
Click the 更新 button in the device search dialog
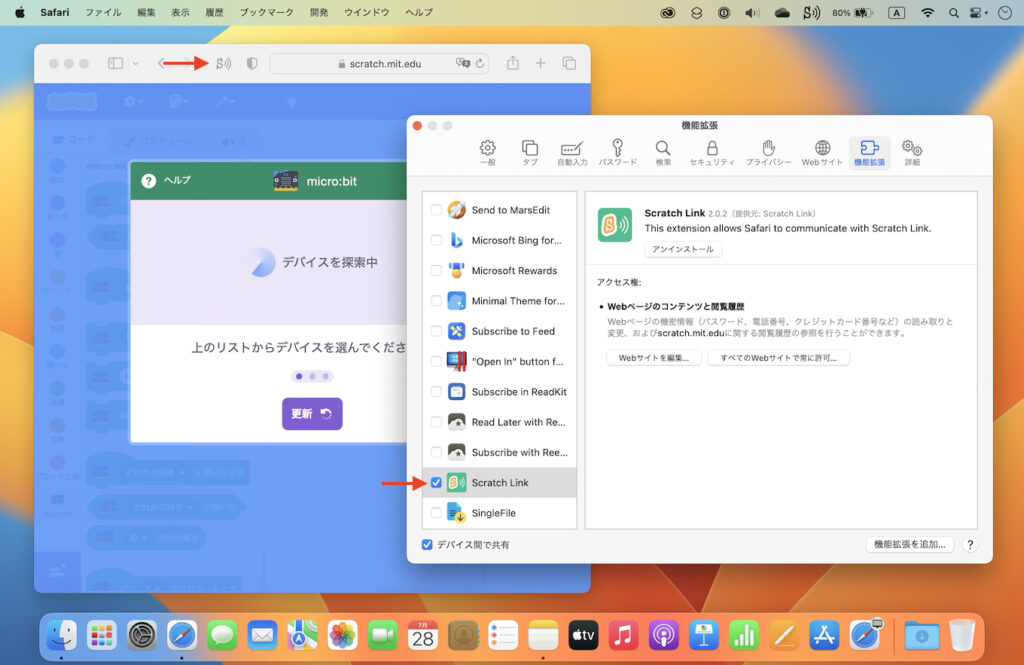coord(311,414)
